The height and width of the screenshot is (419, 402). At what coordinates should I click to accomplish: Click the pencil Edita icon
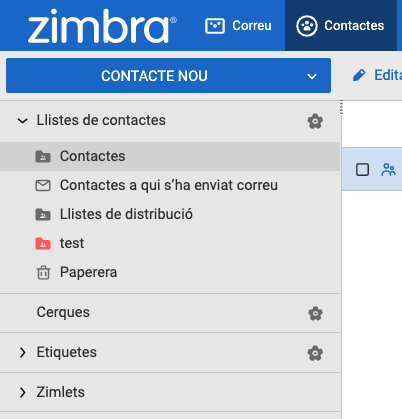click(359, 75)
